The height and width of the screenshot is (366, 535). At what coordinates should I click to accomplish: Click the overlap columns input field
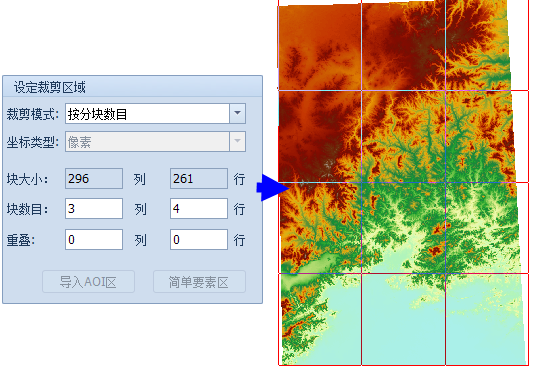click(x=94, y=239)
